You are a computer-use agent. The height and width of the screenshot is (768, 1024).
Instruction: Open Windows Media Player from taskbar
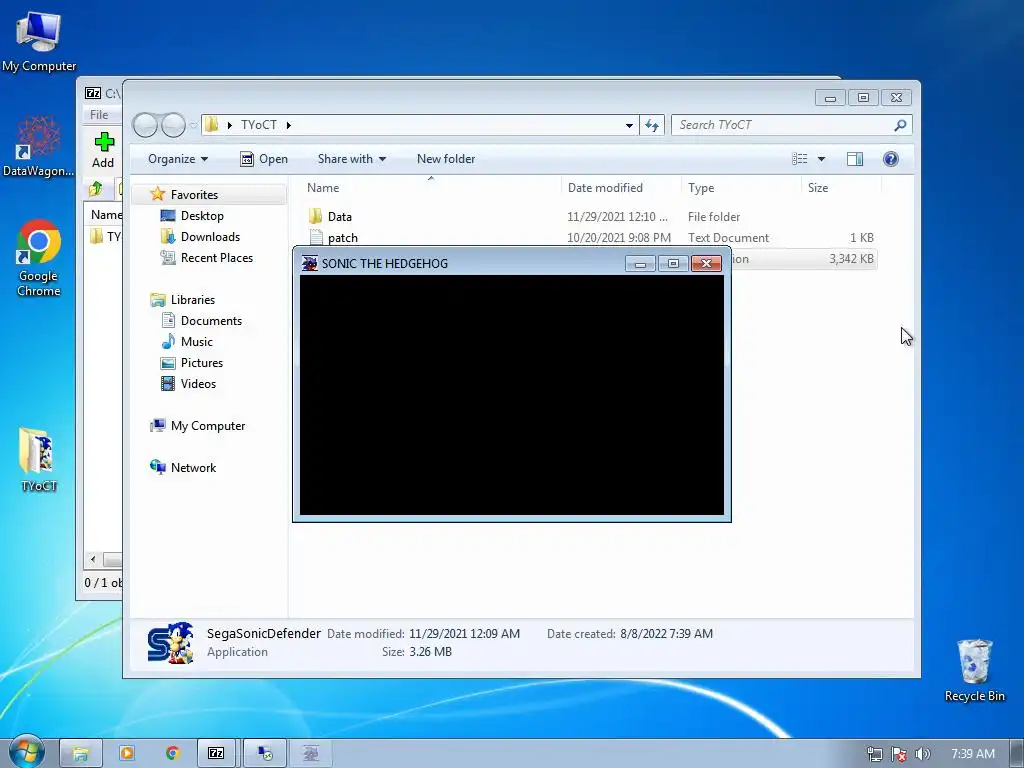[127, 753]
